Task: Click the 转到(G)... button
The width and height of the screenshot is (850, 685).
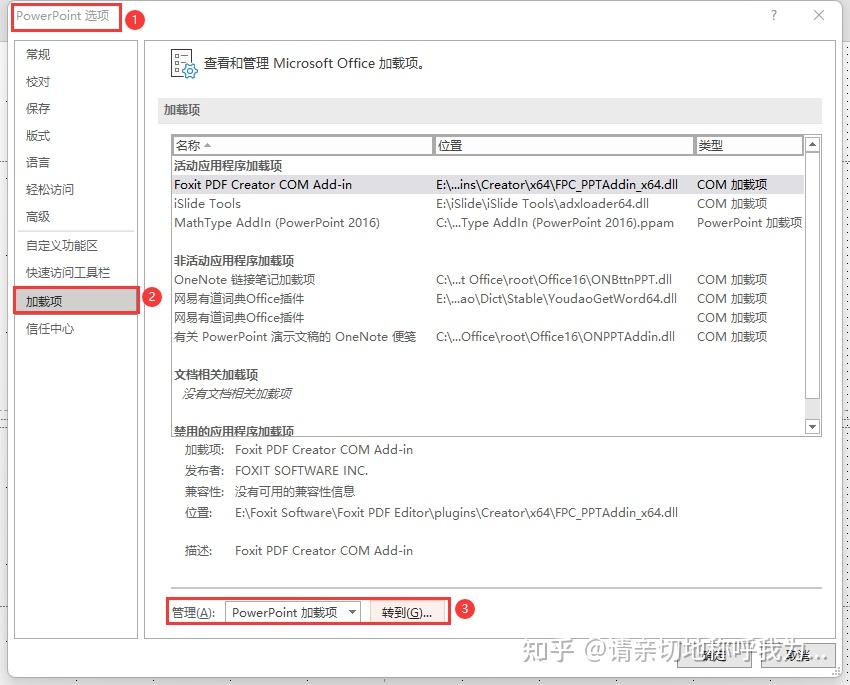Action: point(407,612)
